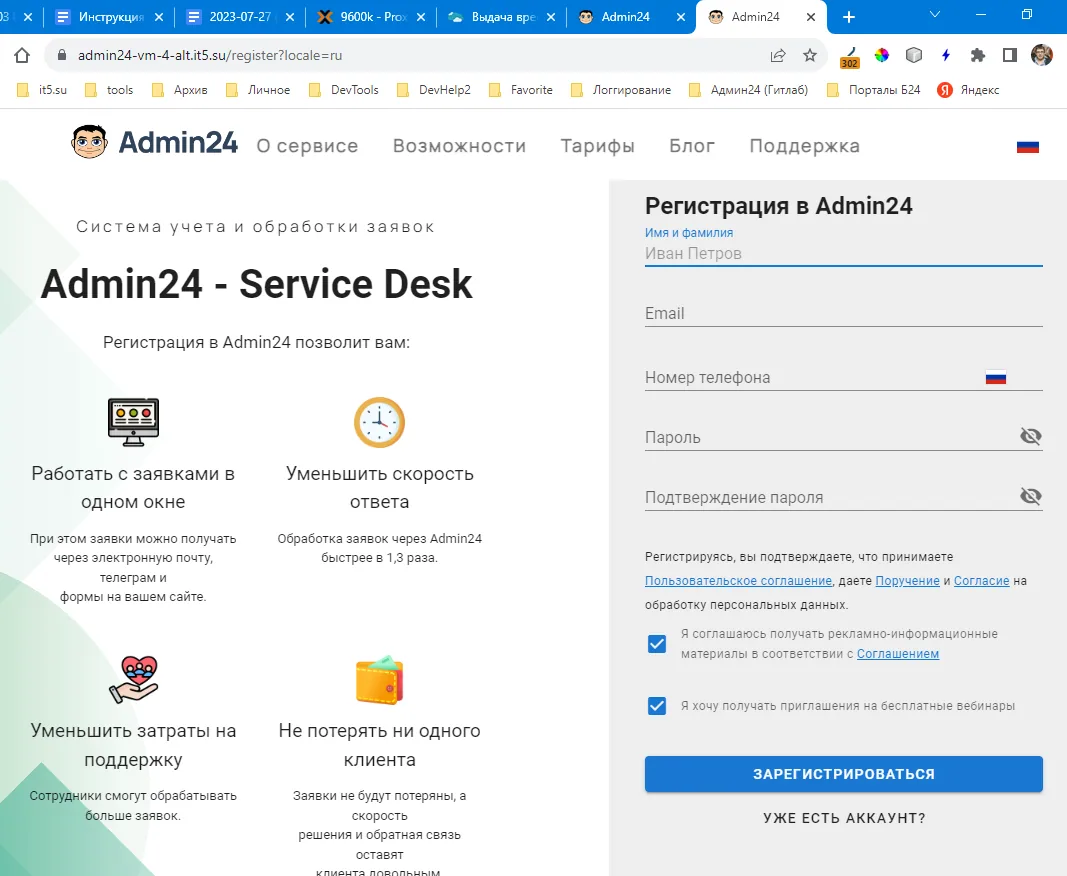Open Пользовательское соглашение link

(738, 581)
